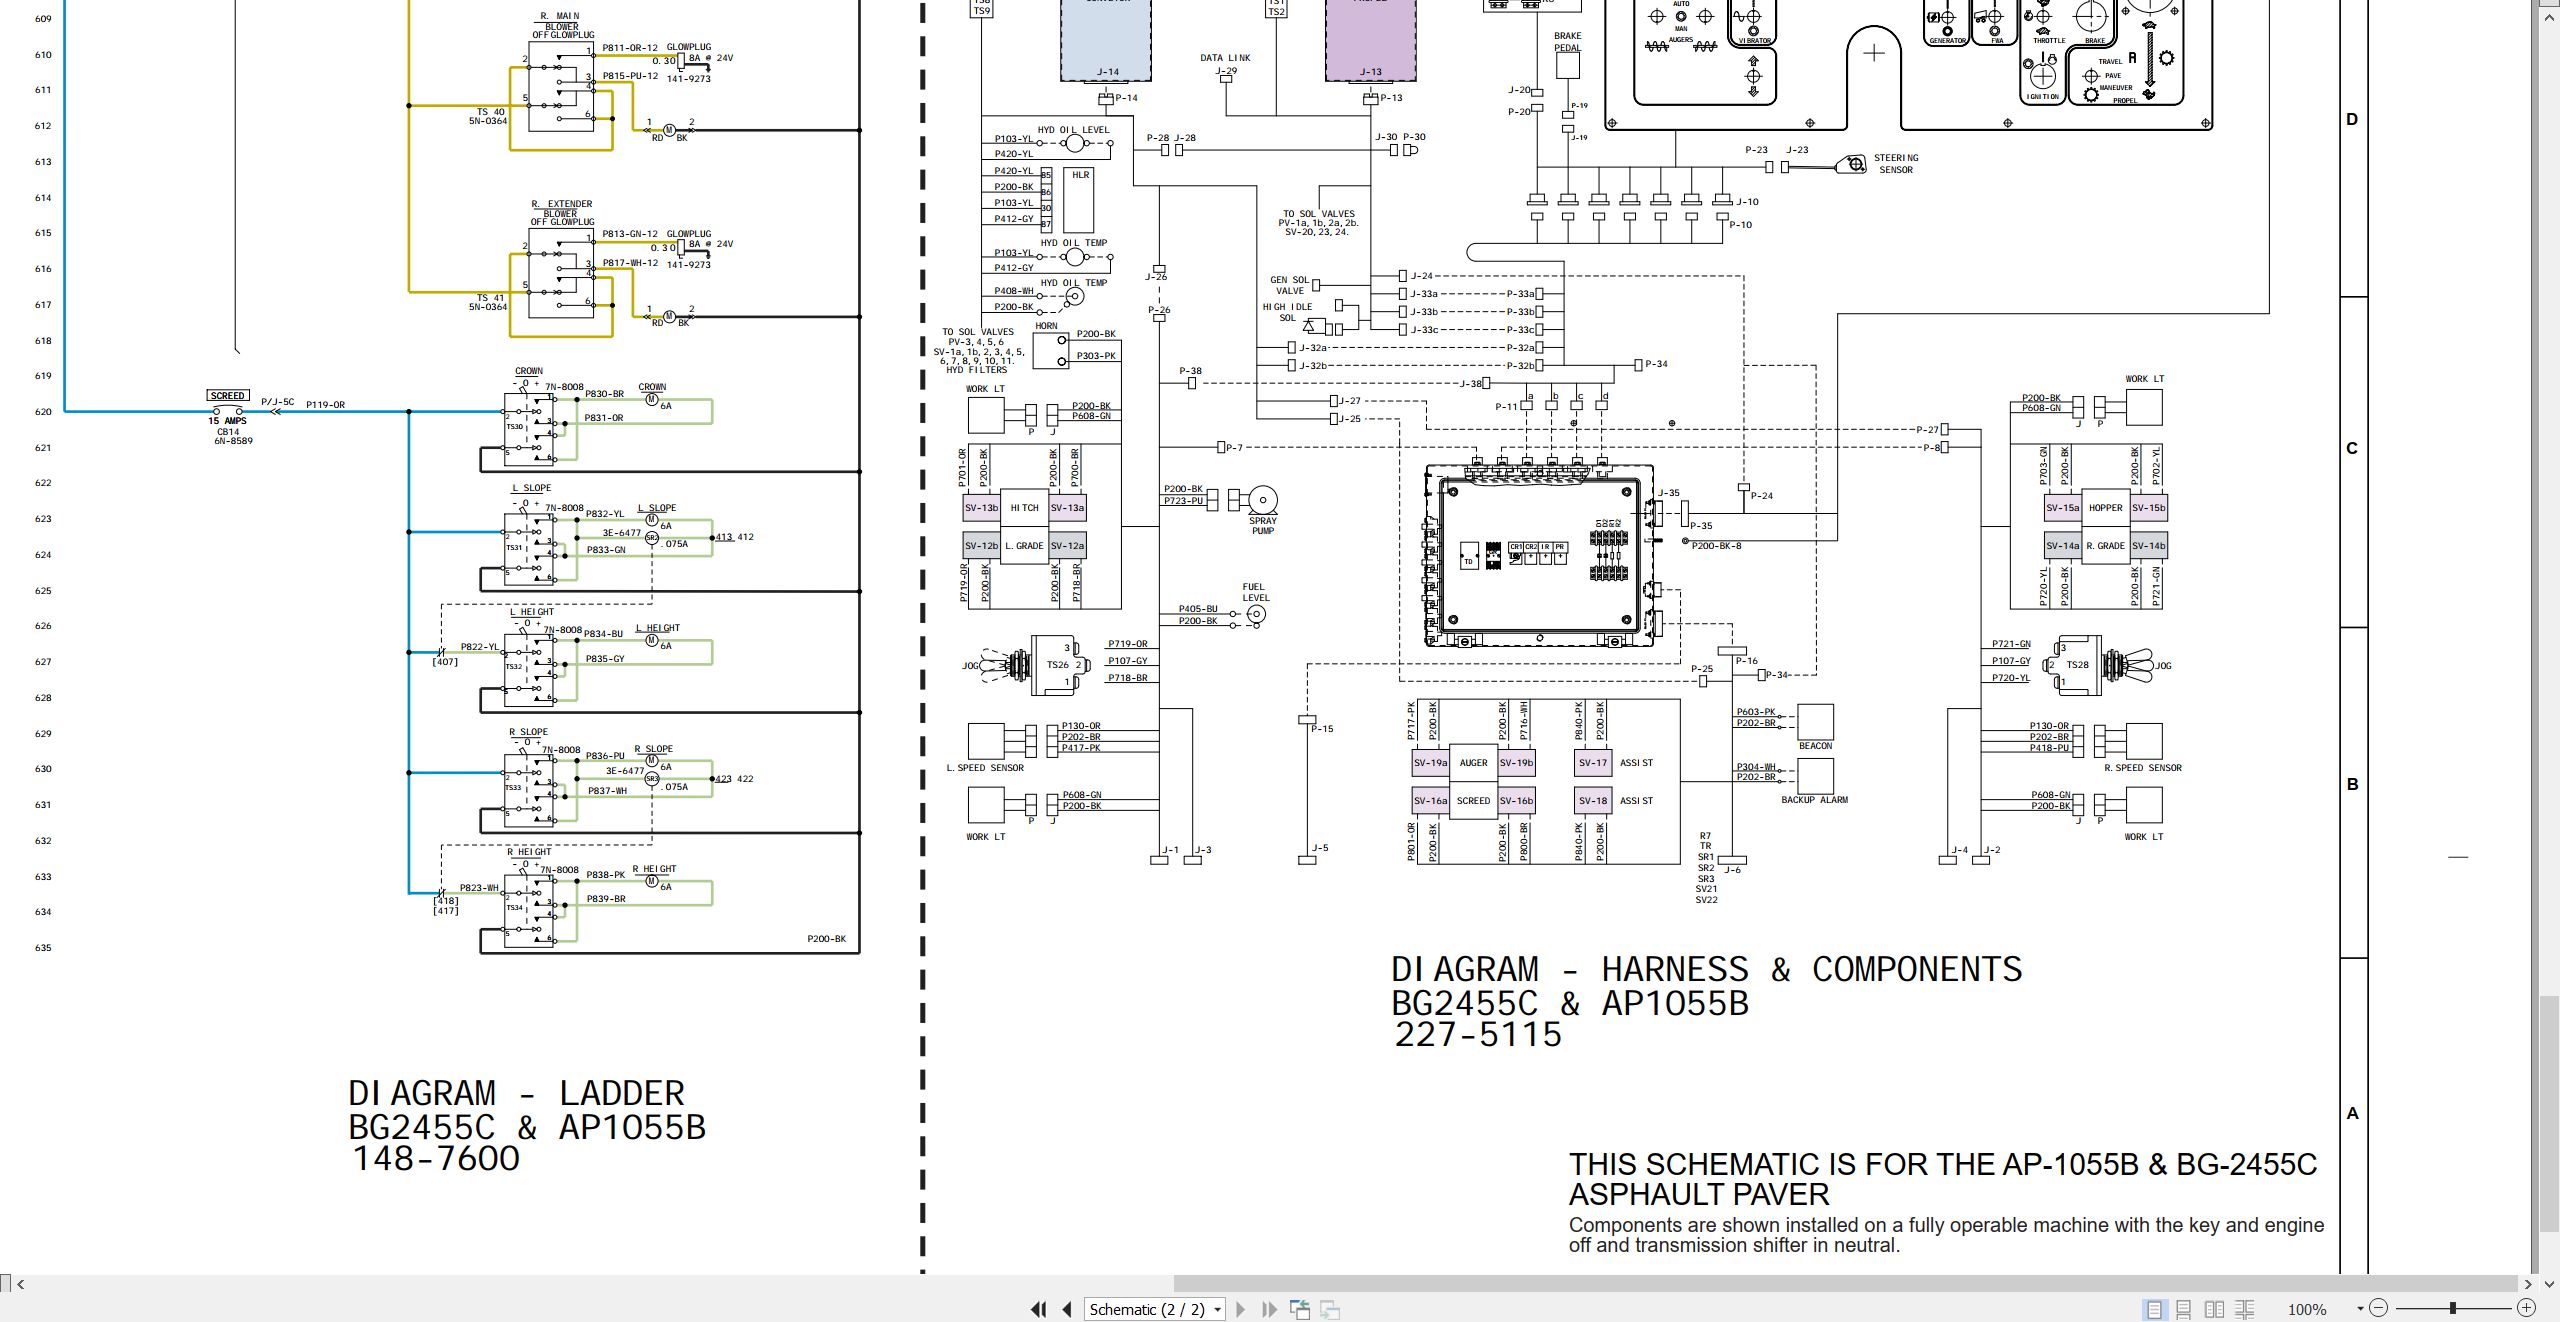Click the SV-13b solenoid valve block
2560x1322 pixels.
tap(981, 508)
